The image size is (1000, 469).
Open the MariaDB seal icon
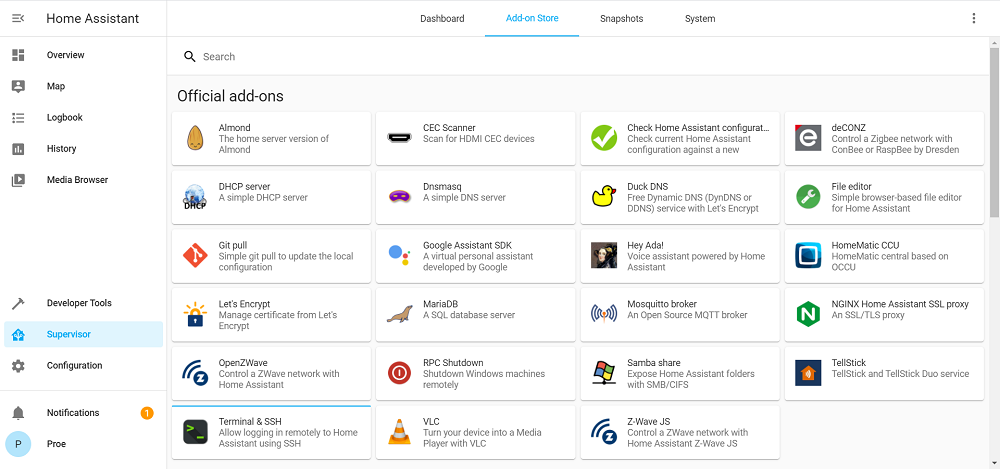pos(399,315)
